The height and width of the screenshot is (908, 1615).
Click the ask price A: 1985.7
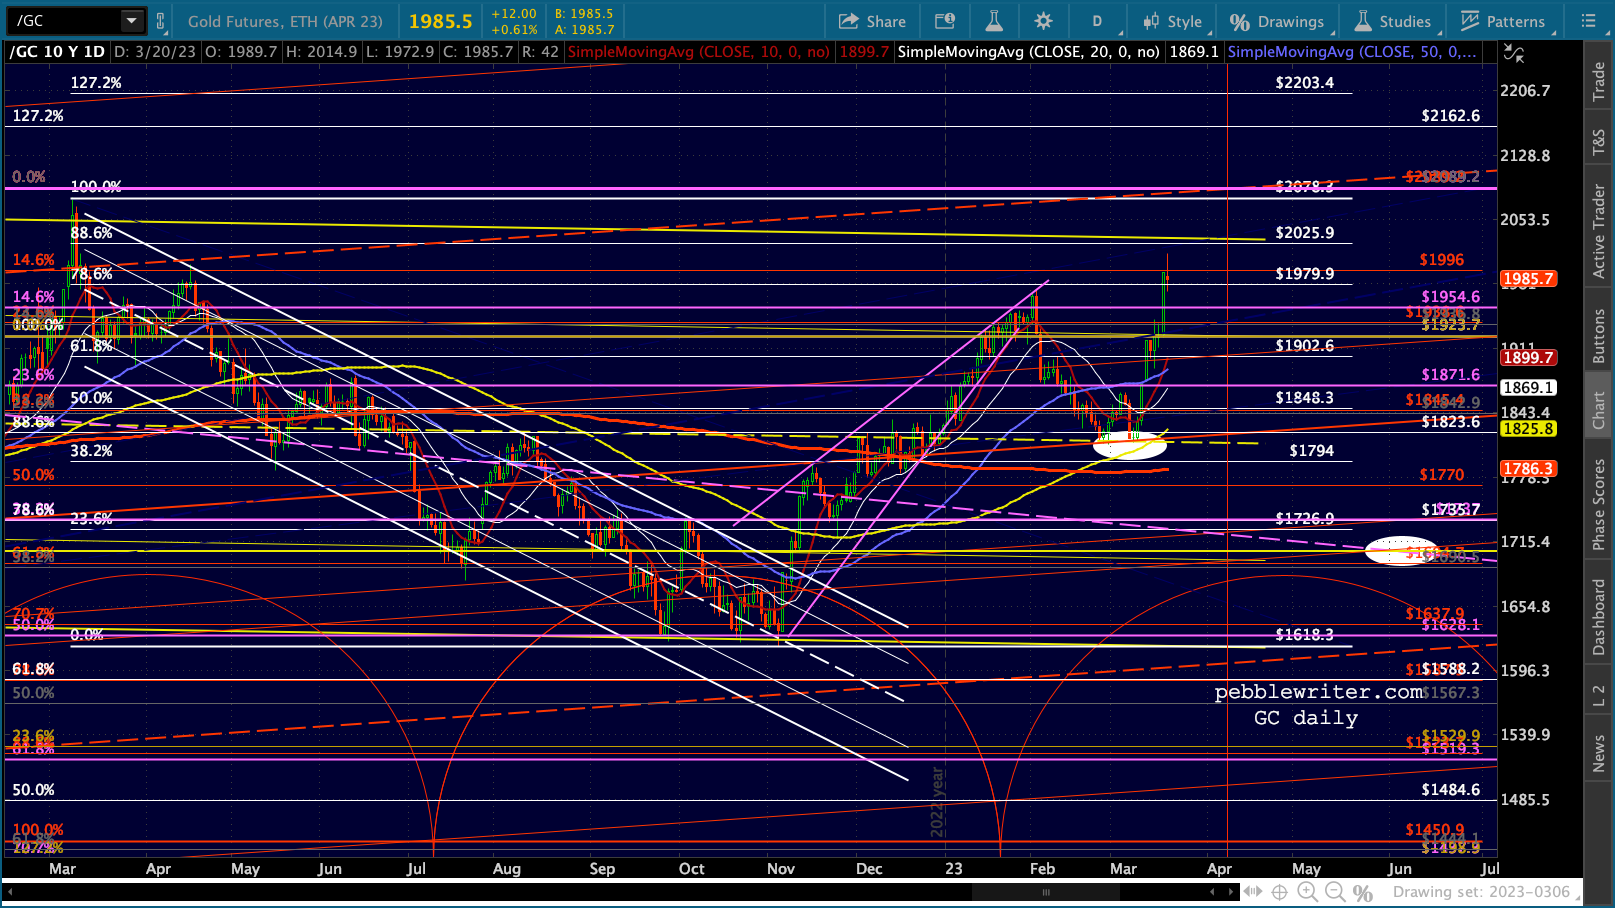click(x=584, y=30)
